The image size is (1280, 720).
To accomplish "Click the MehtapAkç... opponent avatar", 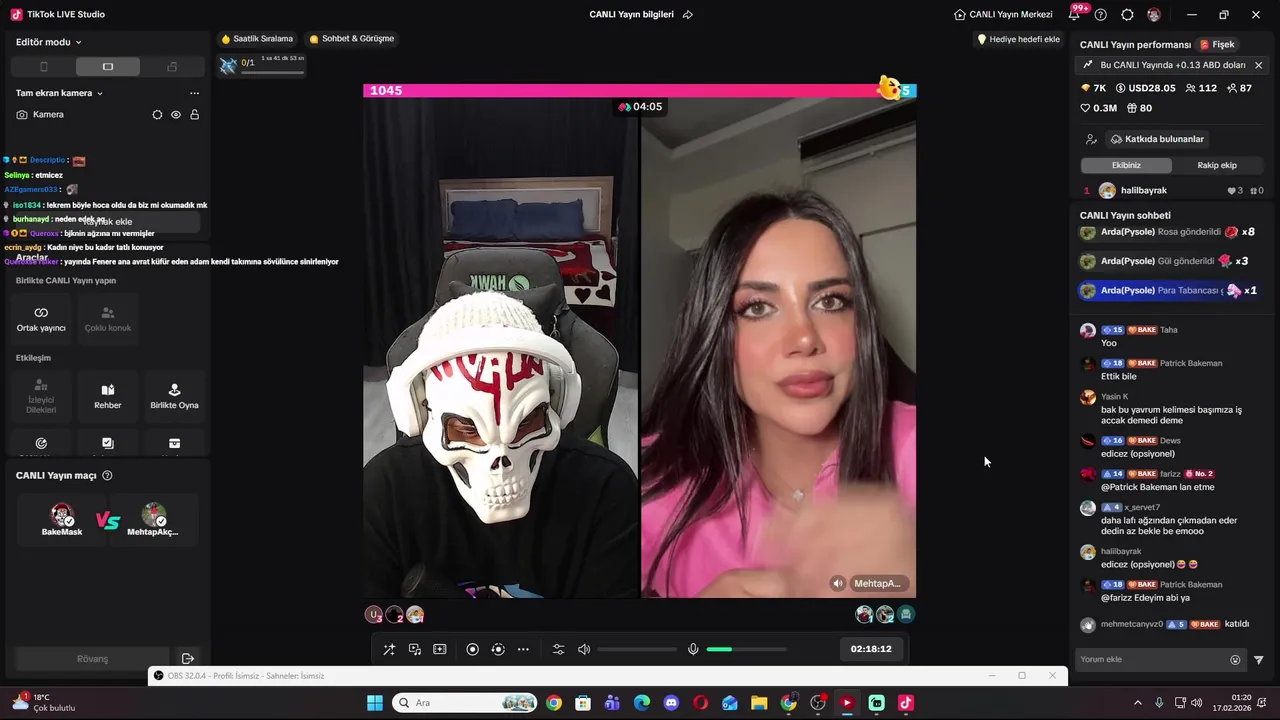I will pyautogui.click(x=153, y=515).
